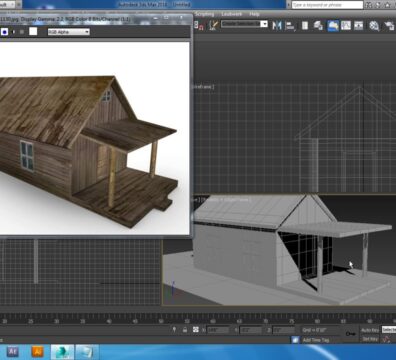Screen dimensions: 396x360
Task: Open the fourth taskbar window button
Action: click(87, 352)
